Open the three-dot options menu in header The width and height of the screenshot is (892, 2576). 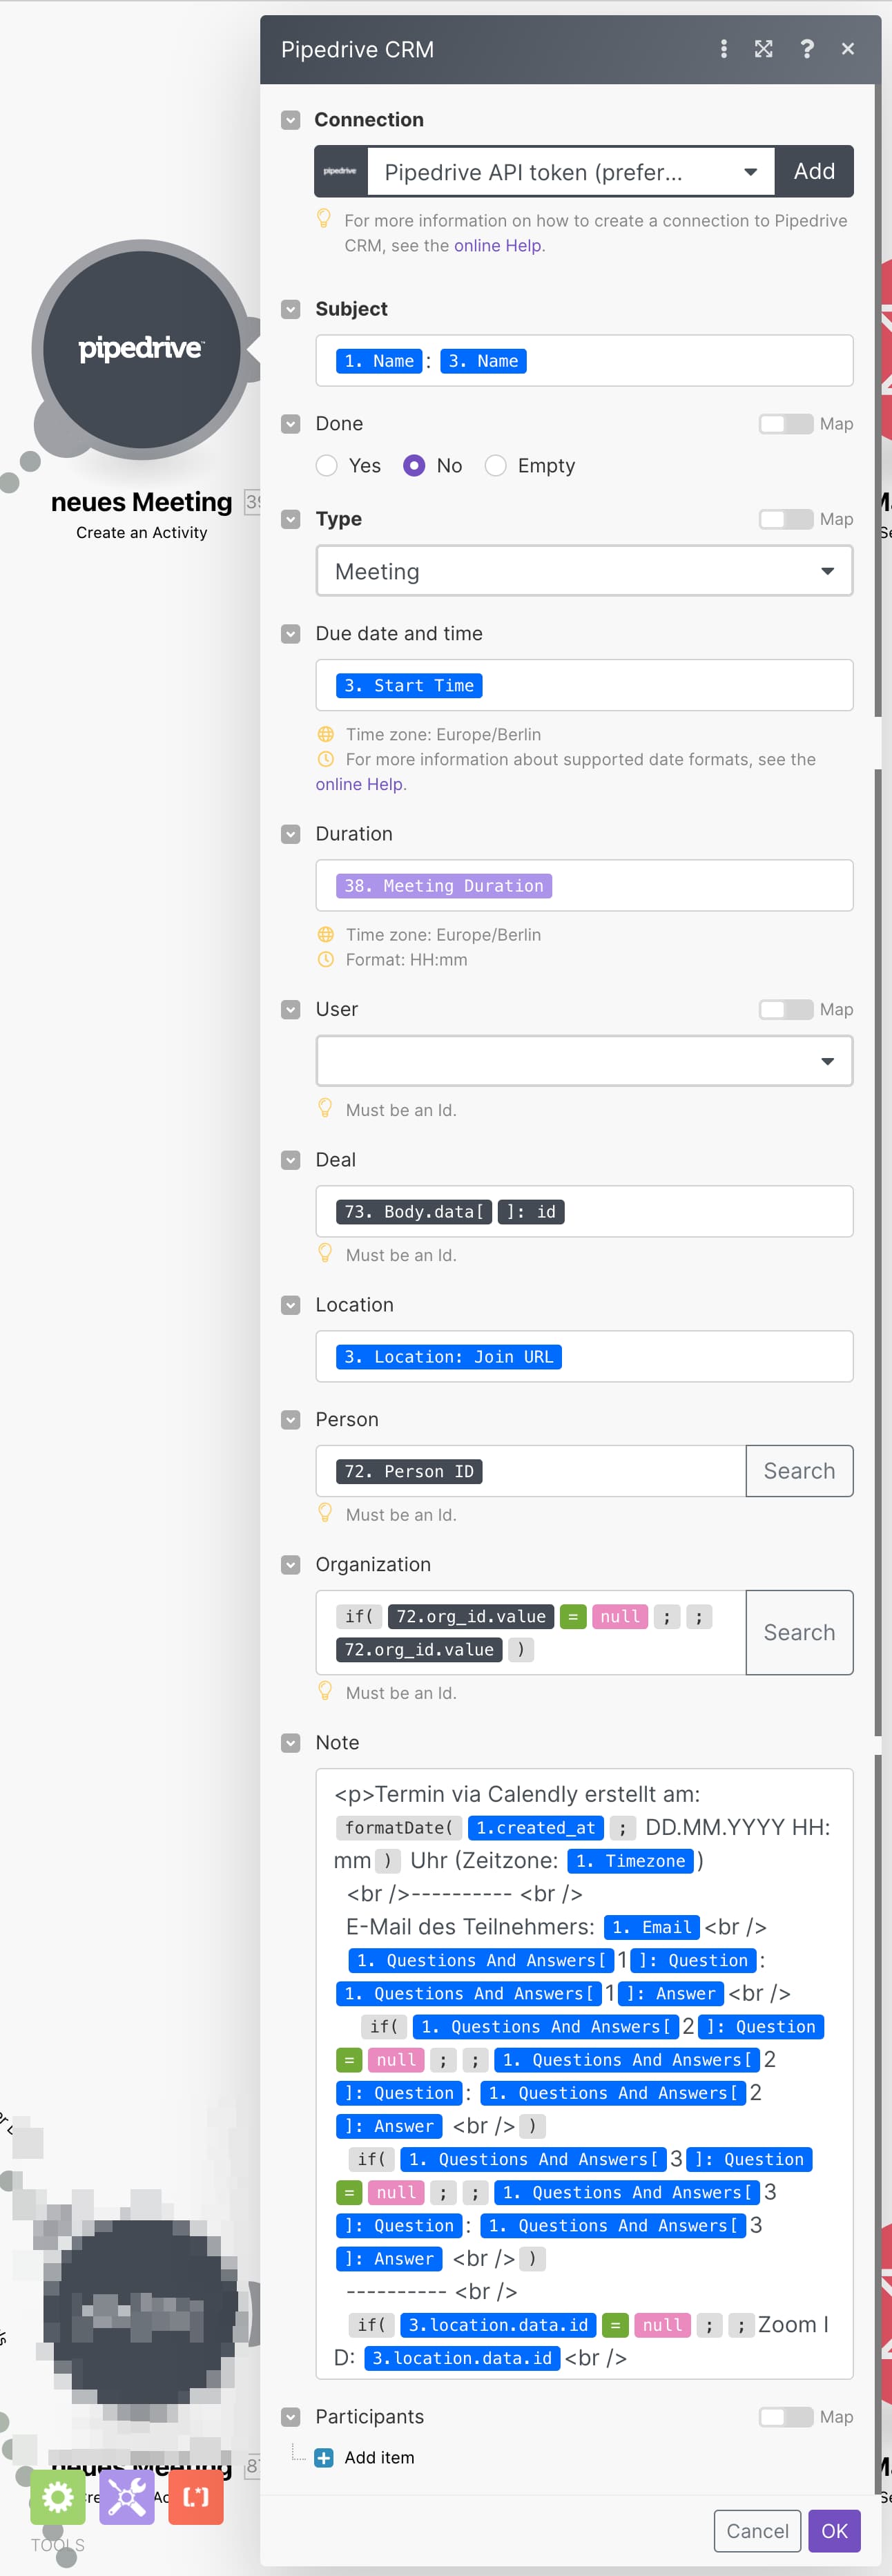click(724, 49)
